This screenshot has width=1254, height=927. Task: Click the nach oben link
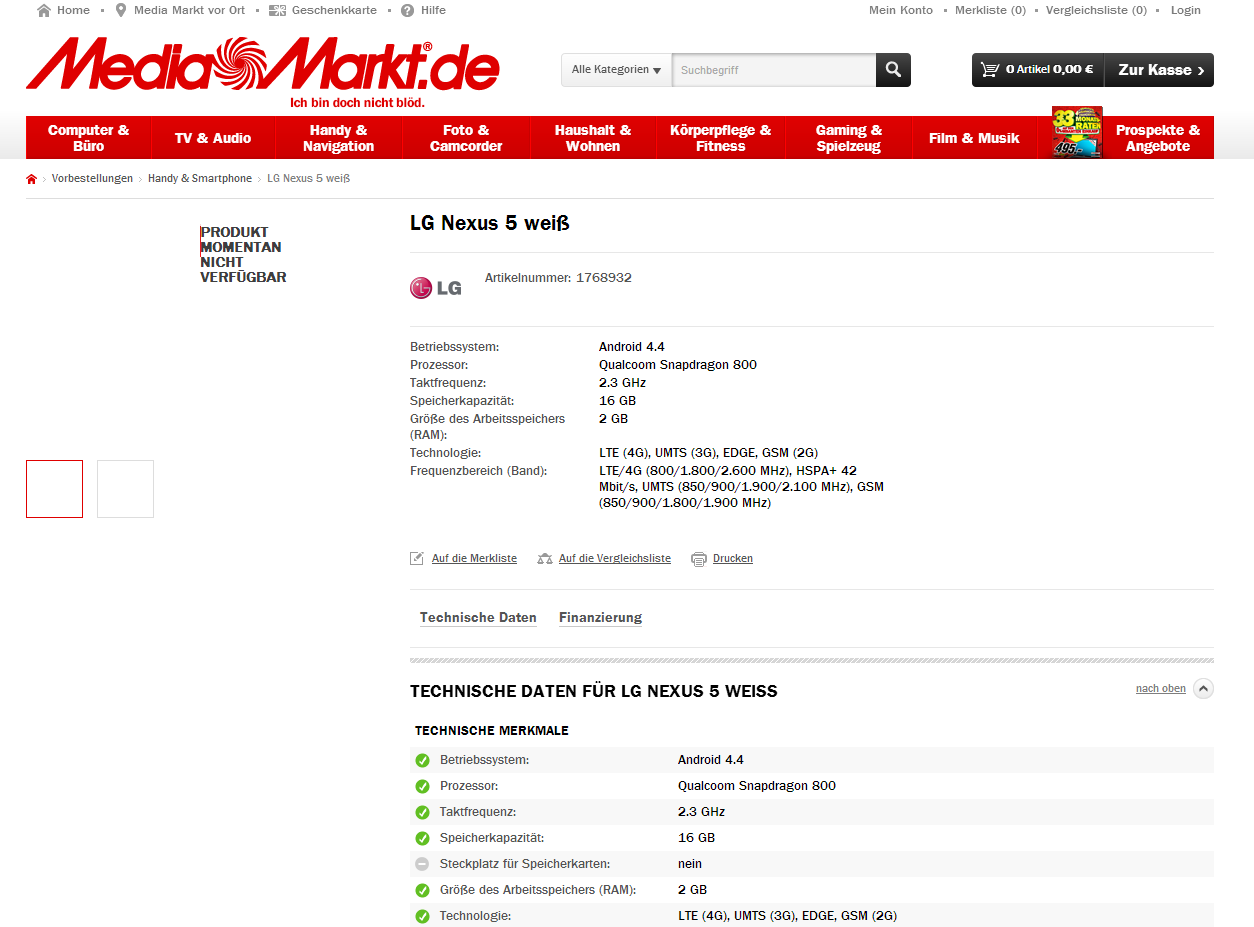point(1161,689)
